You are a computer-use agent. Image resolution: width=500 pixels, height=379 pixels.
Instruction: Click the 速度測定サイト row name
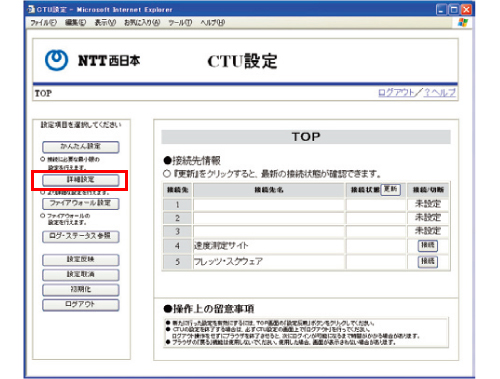coord(221,246)
